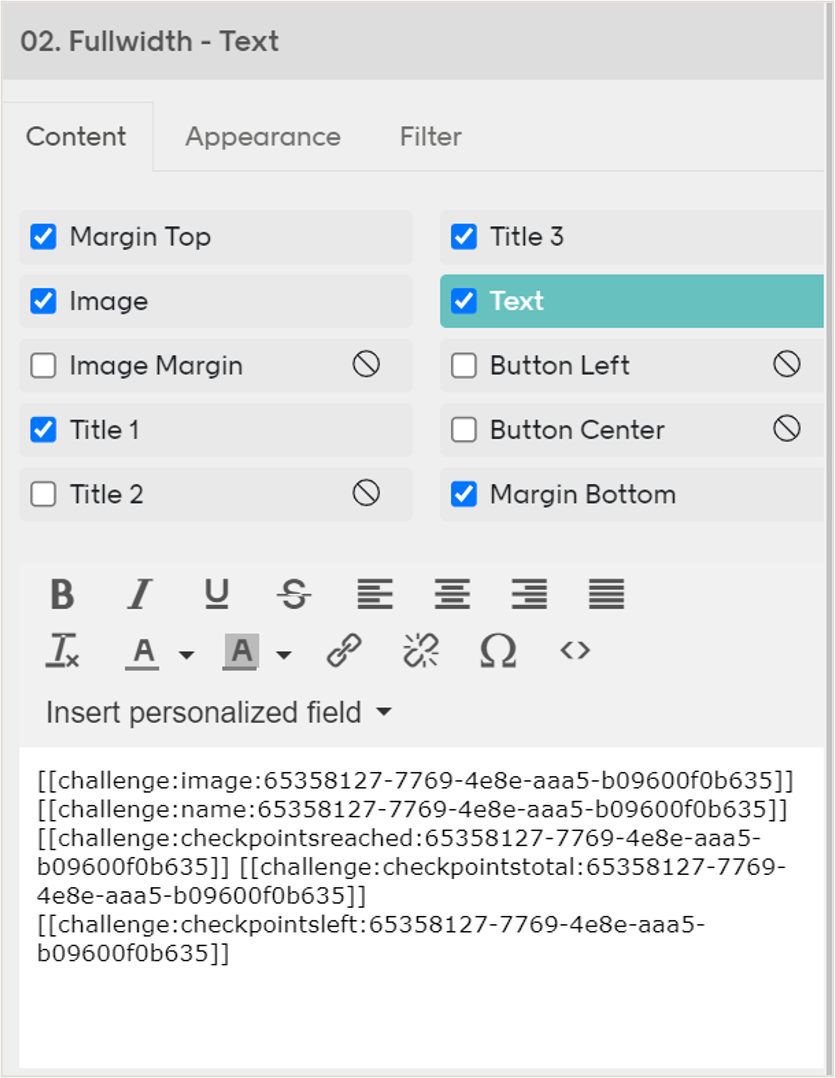Expand the background highlight color dropdown arrow
Screen dimensions: 835x1078
click(284, 655)
